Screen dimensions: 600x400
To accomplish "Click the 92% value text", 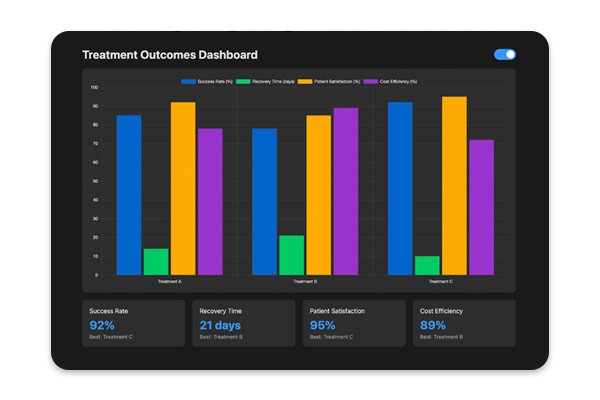I will tap(102, 325).
